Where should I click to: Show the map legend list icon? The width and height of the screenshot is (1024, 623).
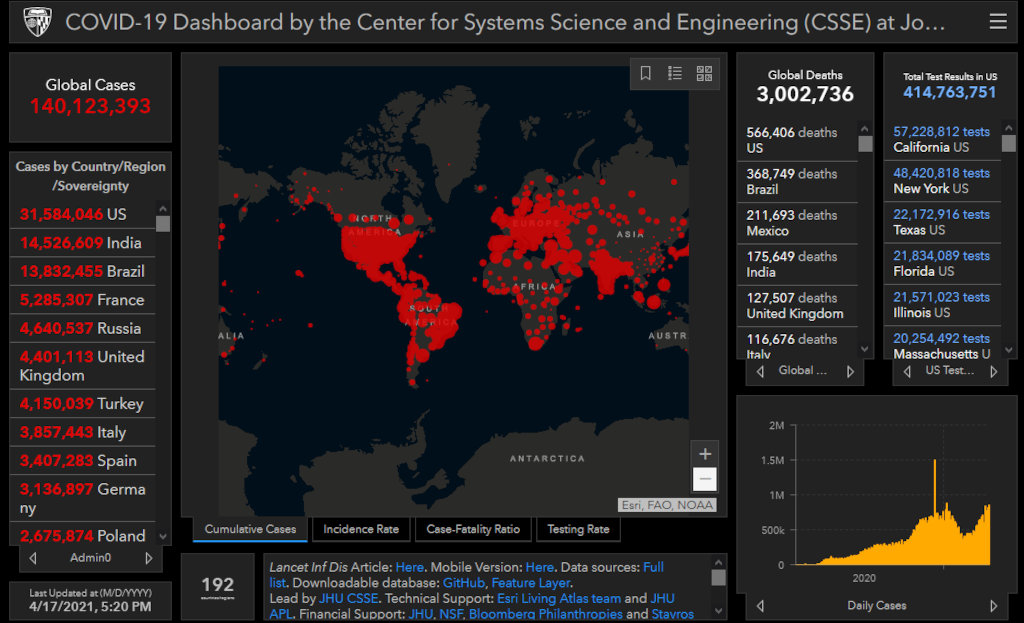(x=675, y=72)
